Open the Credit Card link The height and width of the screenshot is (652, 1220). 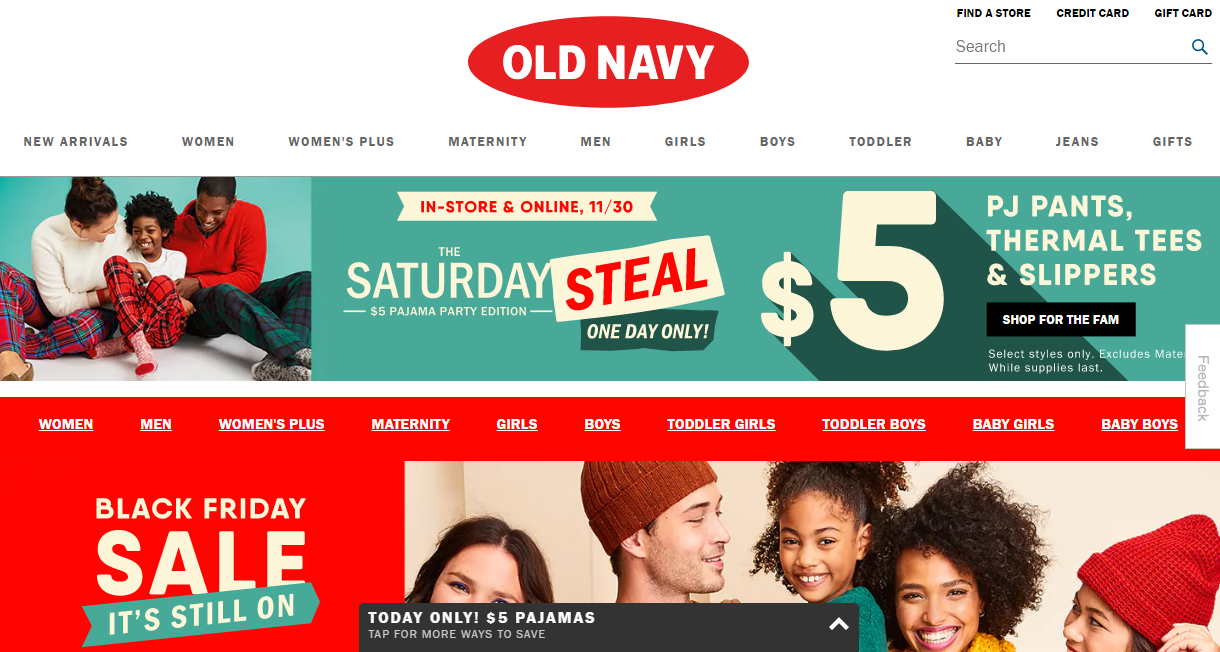pyautogui.click(x=1092, y=13)
